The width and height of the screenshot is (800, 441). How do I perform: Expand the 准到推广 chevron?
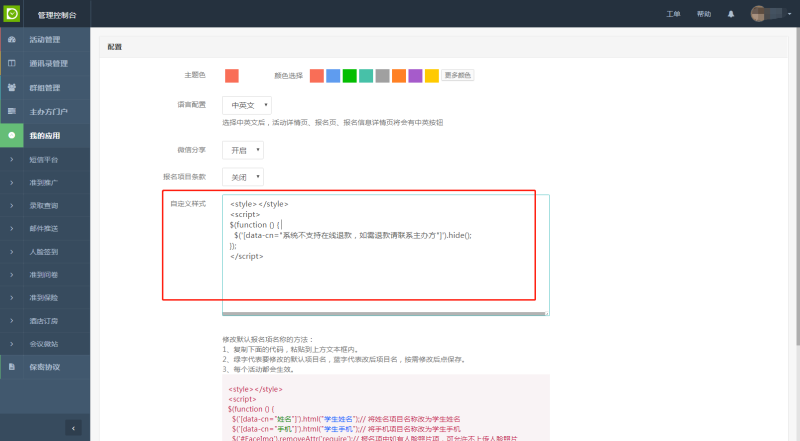tap(12, 182)
